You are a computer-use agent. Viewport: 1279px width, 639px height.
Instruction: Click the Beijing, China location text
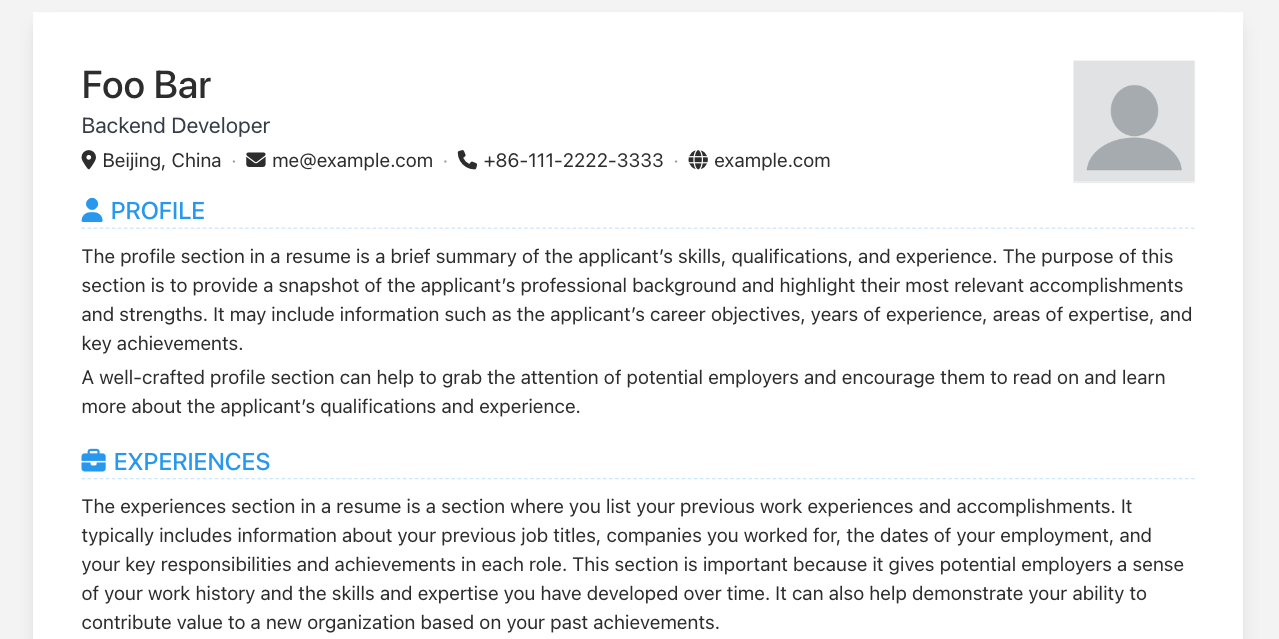coord(162,160)
